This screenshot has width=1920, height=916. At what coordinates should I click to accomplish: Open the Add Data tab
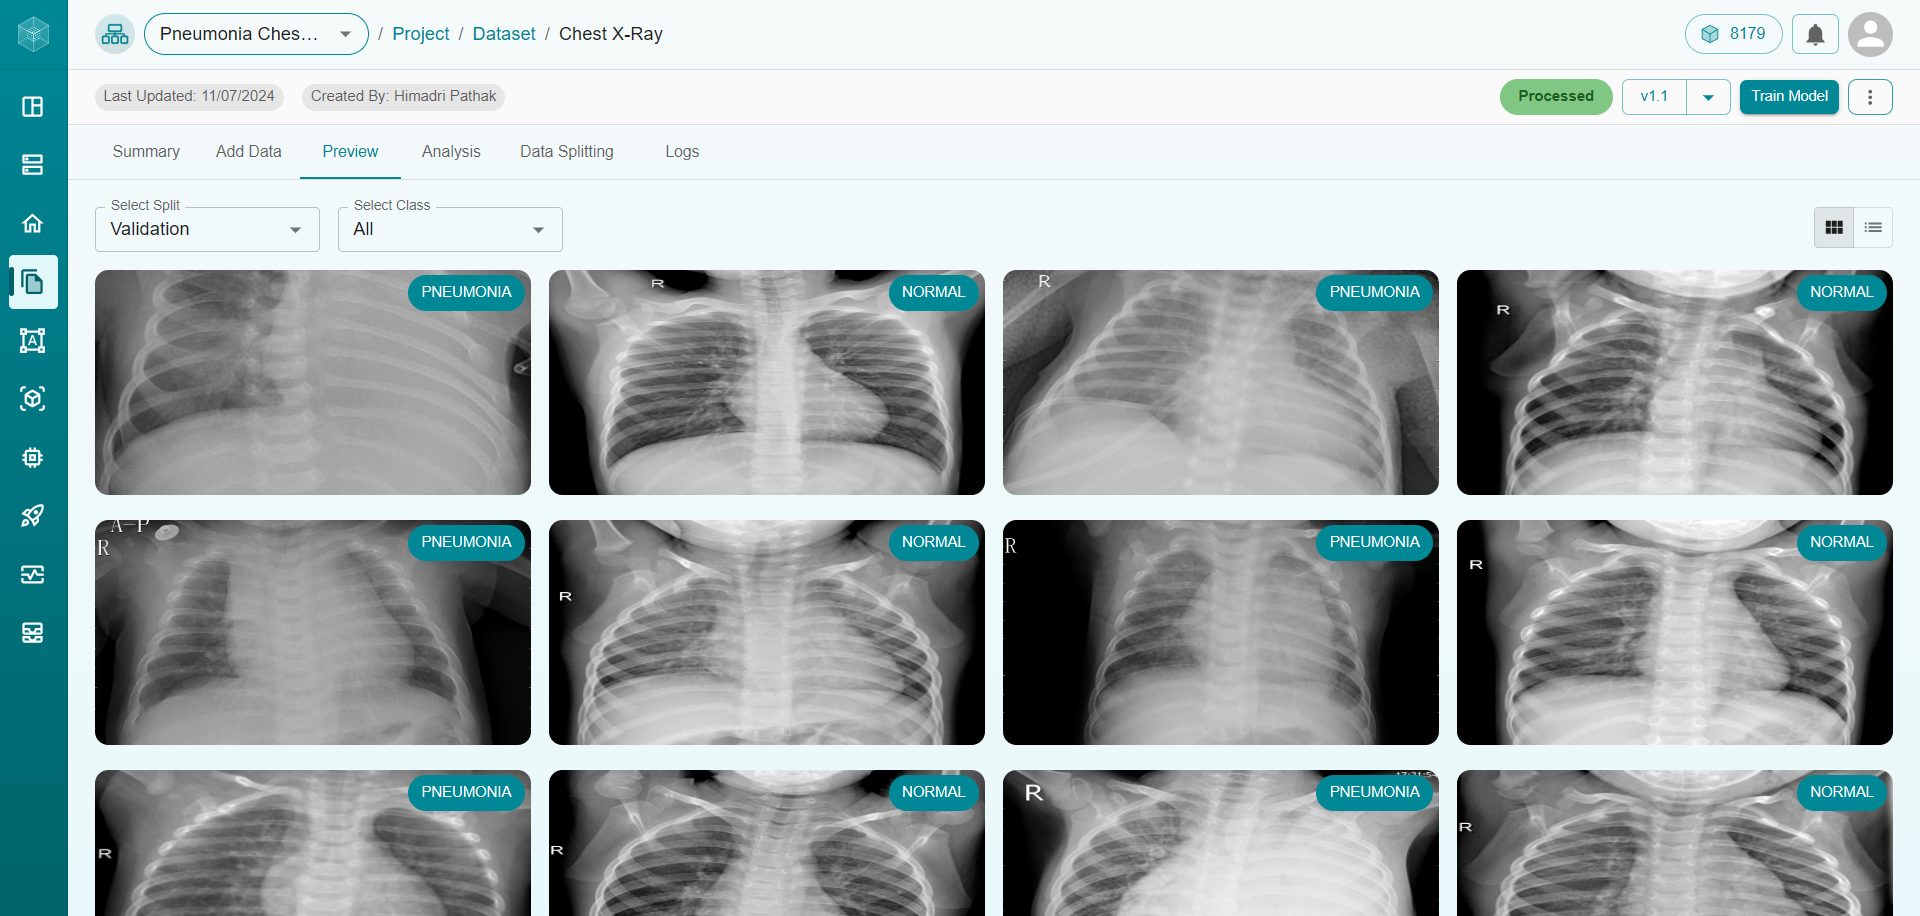(249, 152)
